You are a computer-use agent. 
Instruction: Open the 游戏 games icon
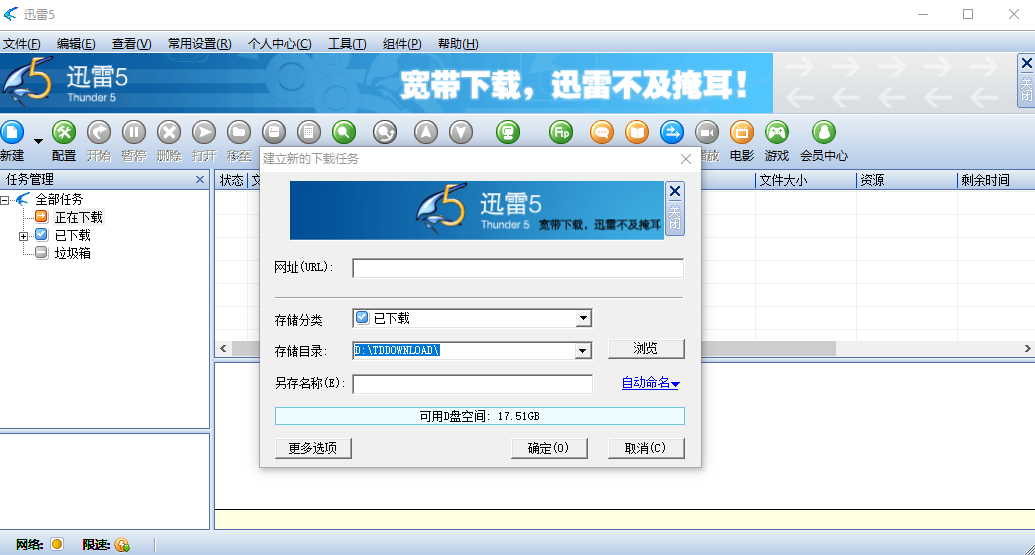coord(777,133)
